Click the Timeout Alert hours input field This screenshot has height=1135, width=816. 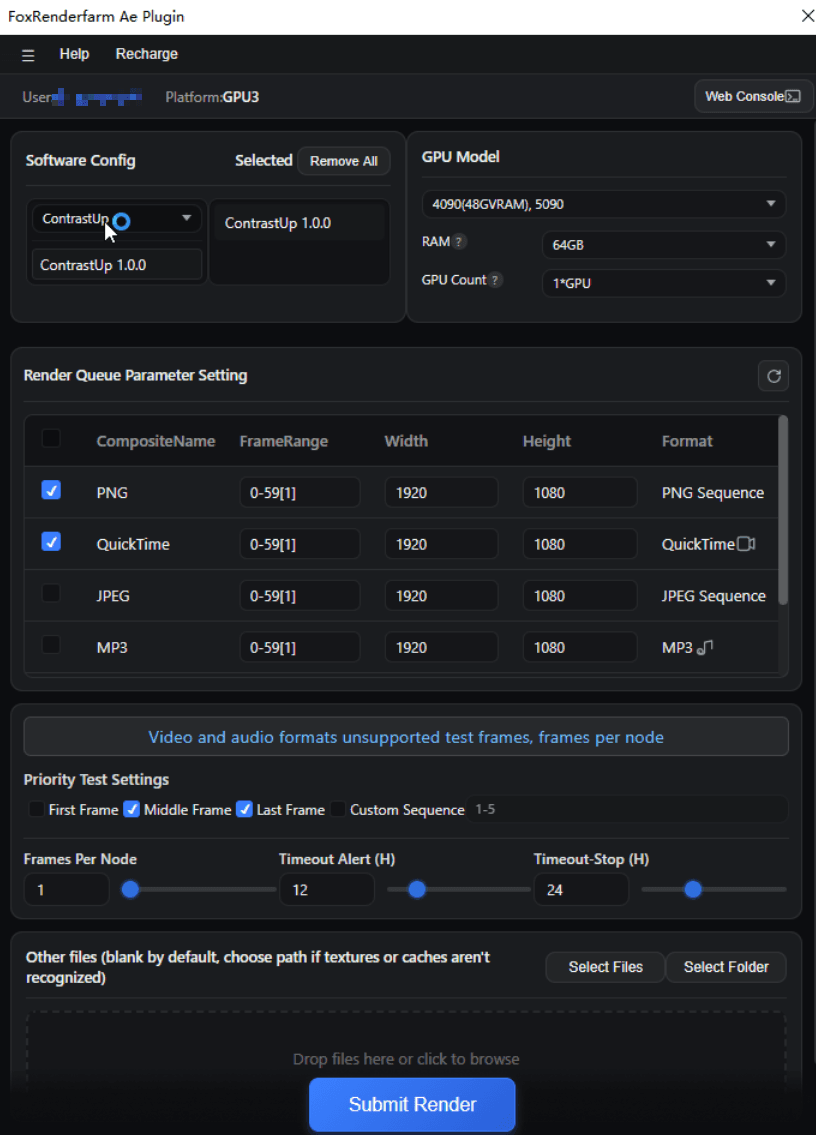click(326, 889)
